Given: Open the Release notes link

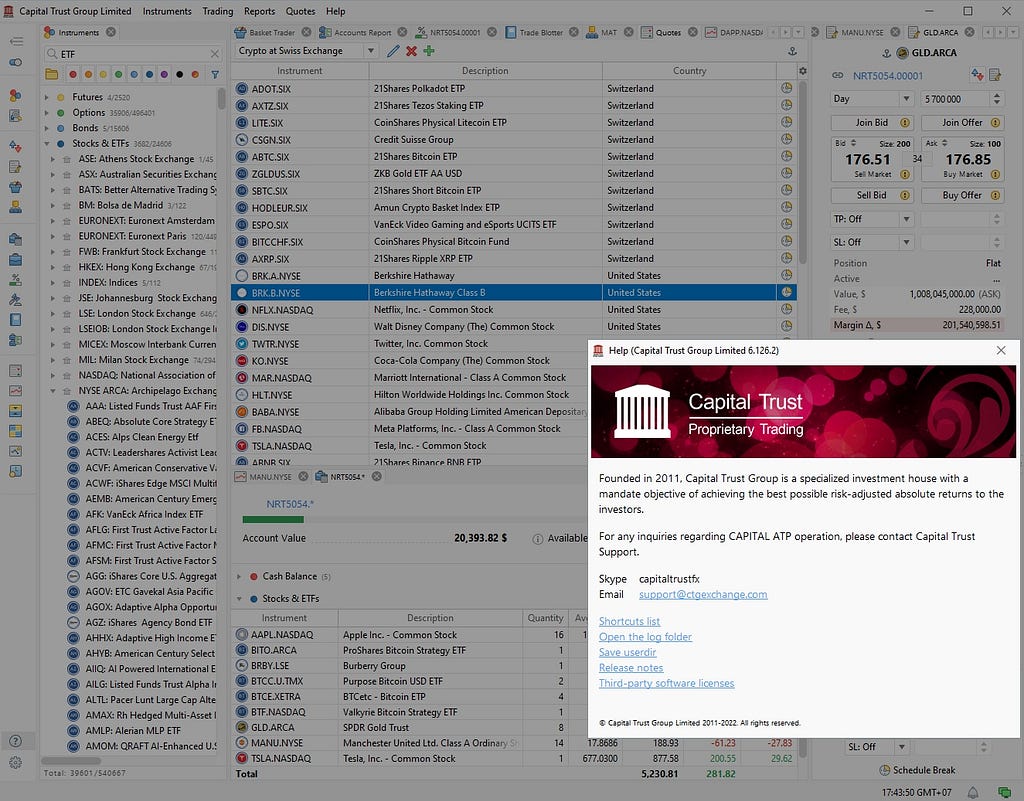Looking at the screenshot, I should point(631,667).
